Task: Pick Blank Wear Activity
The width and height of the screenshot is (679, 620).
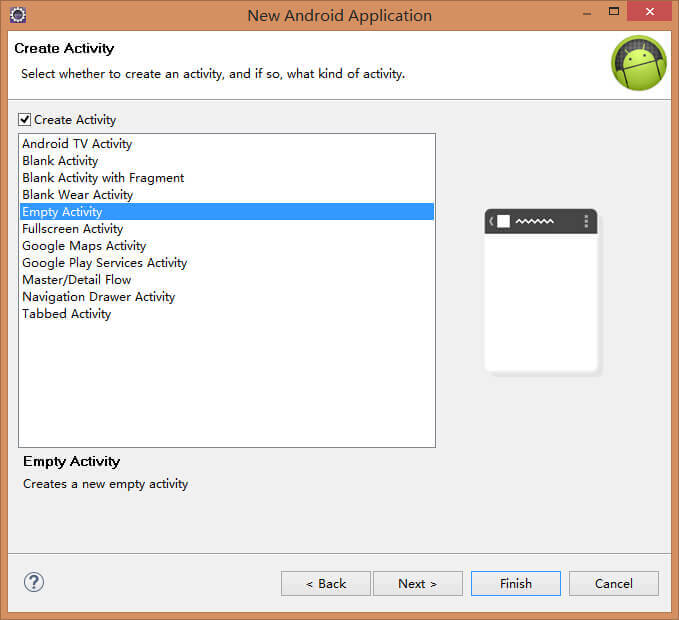Action: click(x=226, y=194)
